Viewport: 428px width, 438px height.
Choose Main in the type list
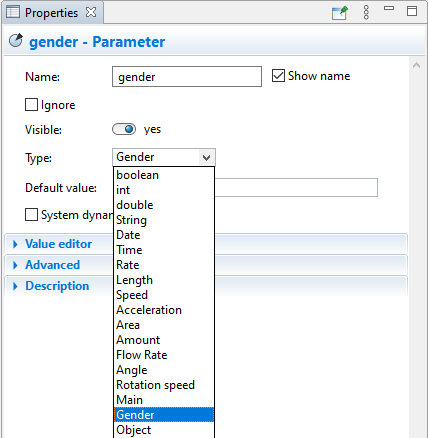click(x=164, y=400)
